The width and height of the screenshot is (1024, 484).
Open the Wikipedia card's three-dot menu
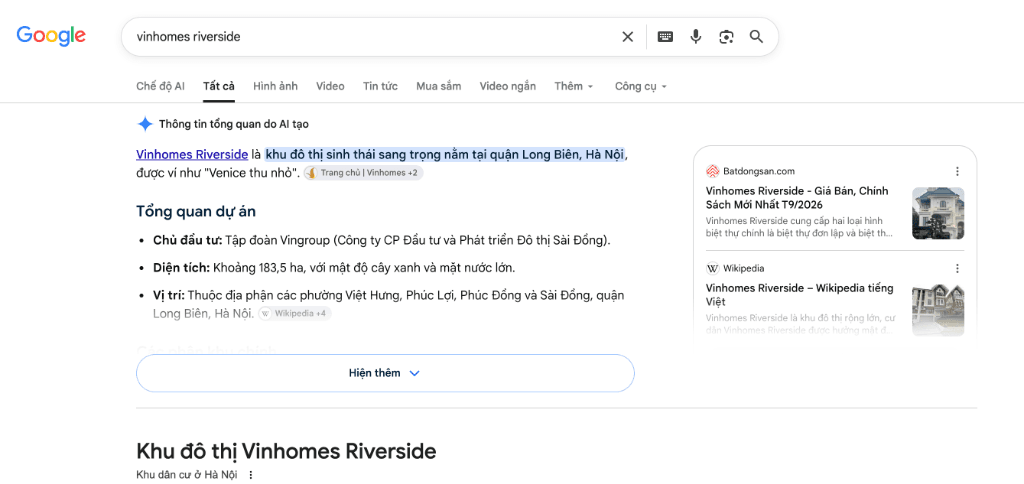957,268
